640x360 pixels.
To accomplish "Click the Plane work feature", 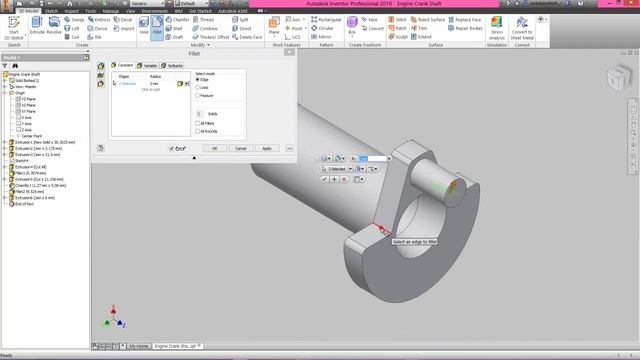I will 274,26.
